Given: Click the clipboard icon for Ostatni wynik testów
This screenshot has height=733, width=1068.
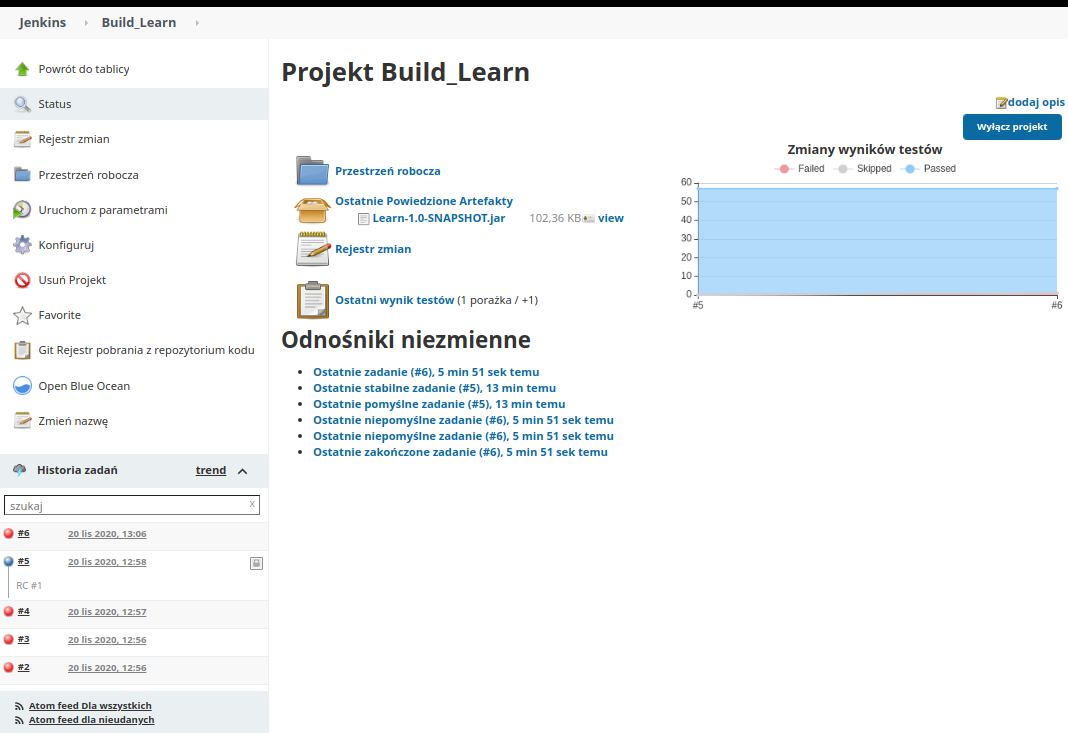Looking at the screenshot, I should pyautogui.click(x=313, y=300).
